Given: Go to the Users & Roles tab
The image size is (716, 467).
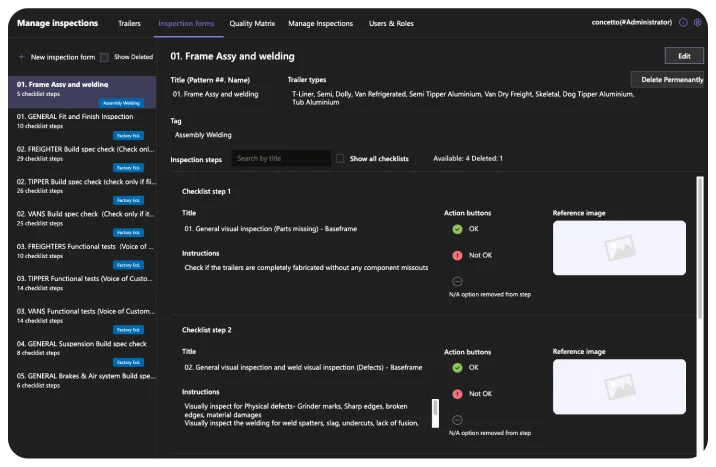Looking at the screenshot, I should tap(392, 22).
